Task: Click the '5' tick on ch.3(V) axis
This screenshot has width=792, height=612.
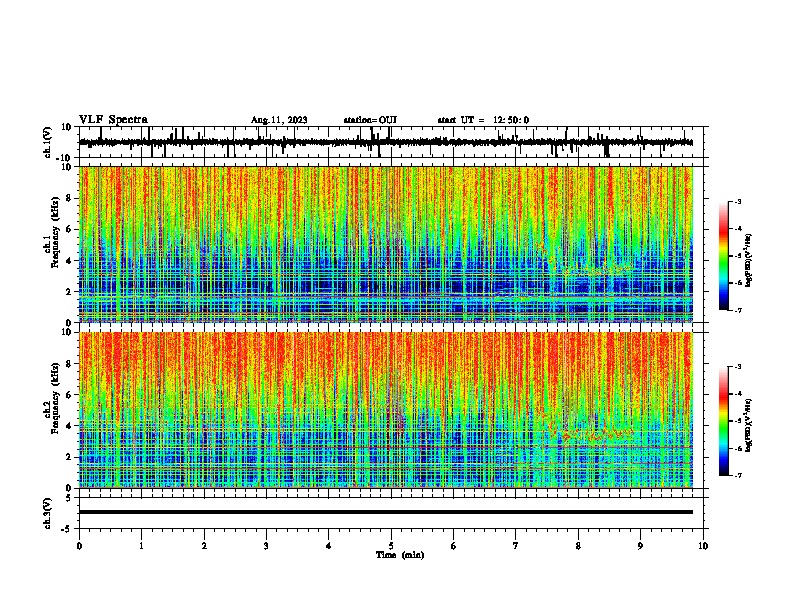Action: (x=69, y=498)
